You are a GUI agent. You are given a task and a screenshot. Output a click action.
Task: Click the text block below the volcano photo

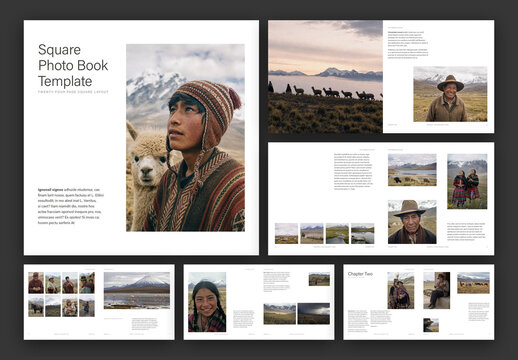[144, 324]
